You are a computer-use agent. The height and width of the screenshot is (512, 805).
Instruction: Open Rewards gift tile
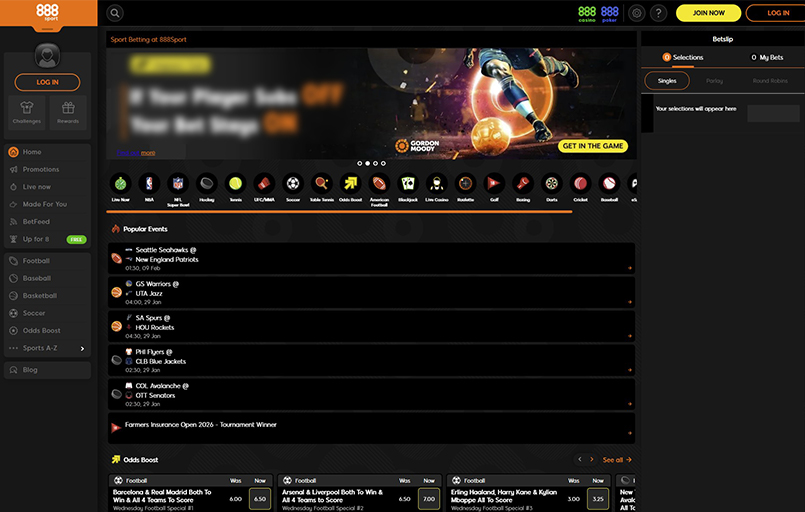68,112
